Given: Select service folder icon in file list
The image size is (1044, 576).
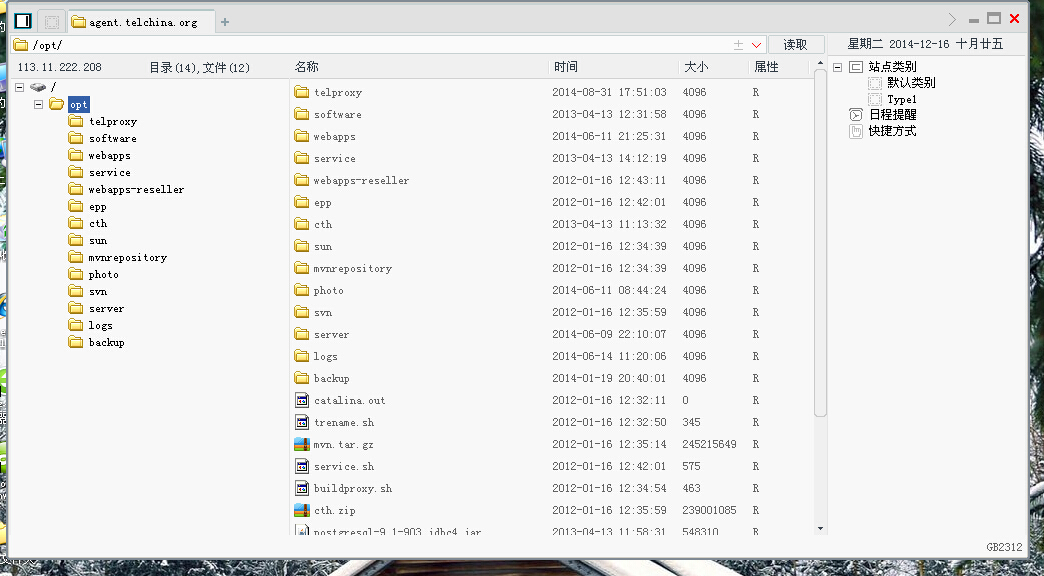Looking at the screenshot, I should 302,158.
